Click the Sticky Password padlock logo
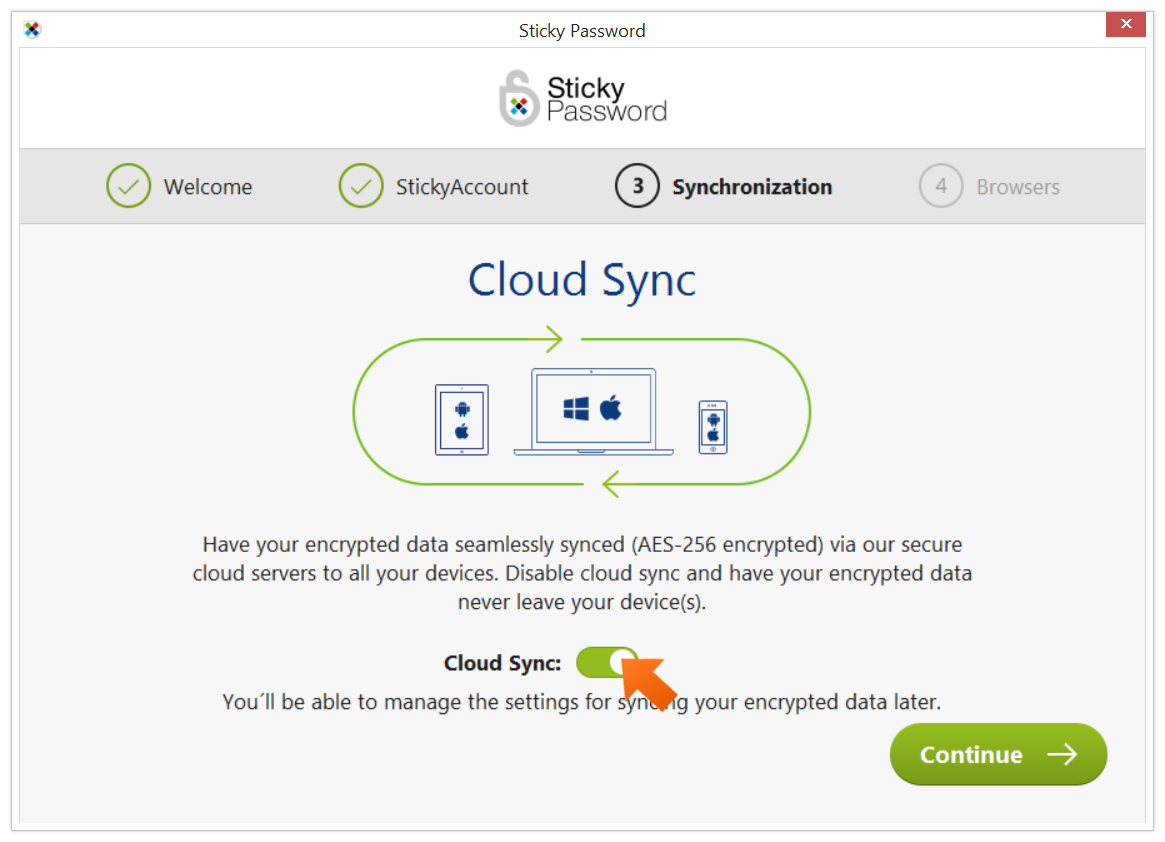Screen dimensions: 1165x842 click(518, 98)
